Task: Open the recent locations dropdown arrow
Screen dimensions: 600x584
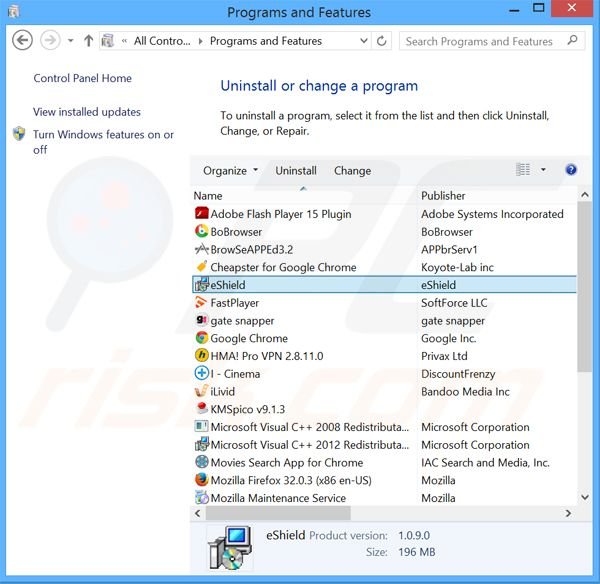Action: (70, 40)
